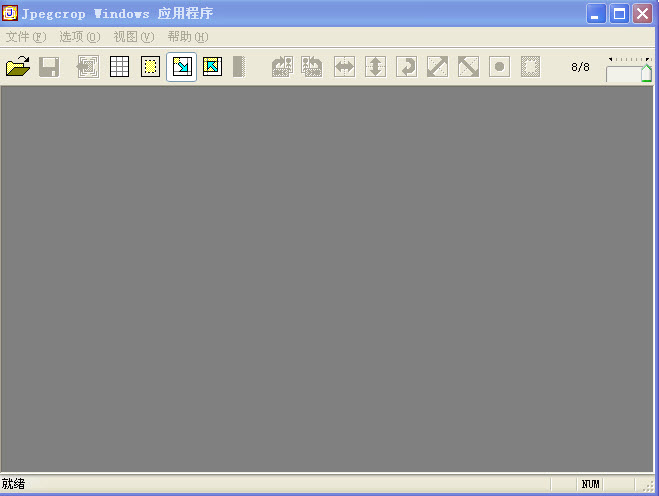Click the 就绪 status bar text

(x=13, y=484)
